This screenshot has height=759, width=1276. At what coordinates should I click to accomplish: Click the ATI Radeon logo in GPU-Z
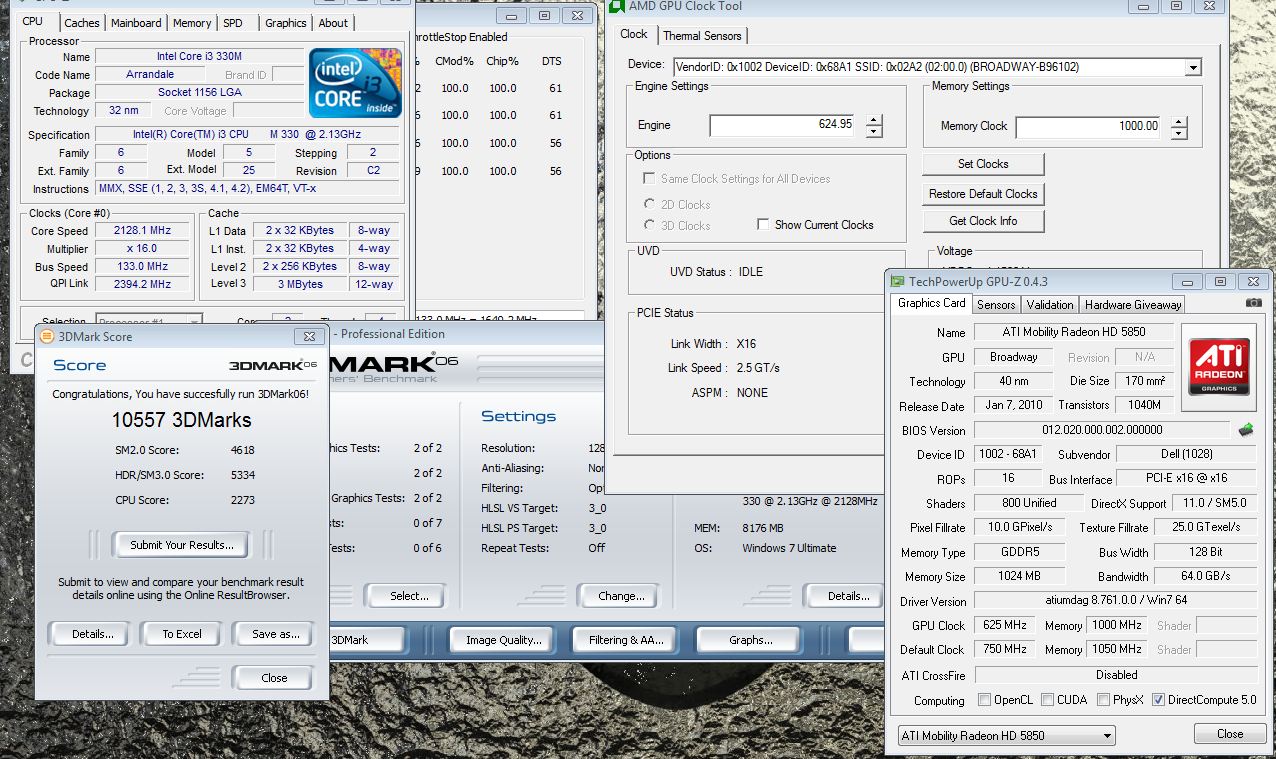pyautogui.click(x=1218, y=367)
